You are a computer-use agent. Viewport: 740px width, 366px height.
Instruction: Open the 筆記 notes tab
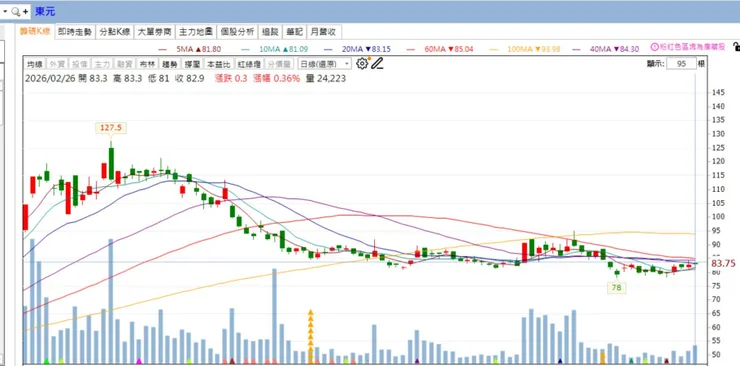[294, 32]
